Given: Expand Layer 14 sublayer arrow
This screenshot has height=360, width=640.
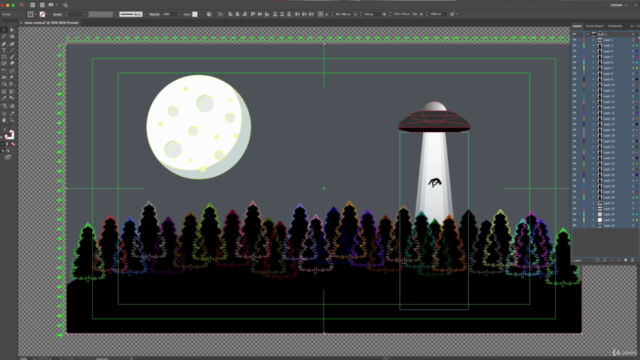Looking at the screenshot, I should (x=593, y=107).
